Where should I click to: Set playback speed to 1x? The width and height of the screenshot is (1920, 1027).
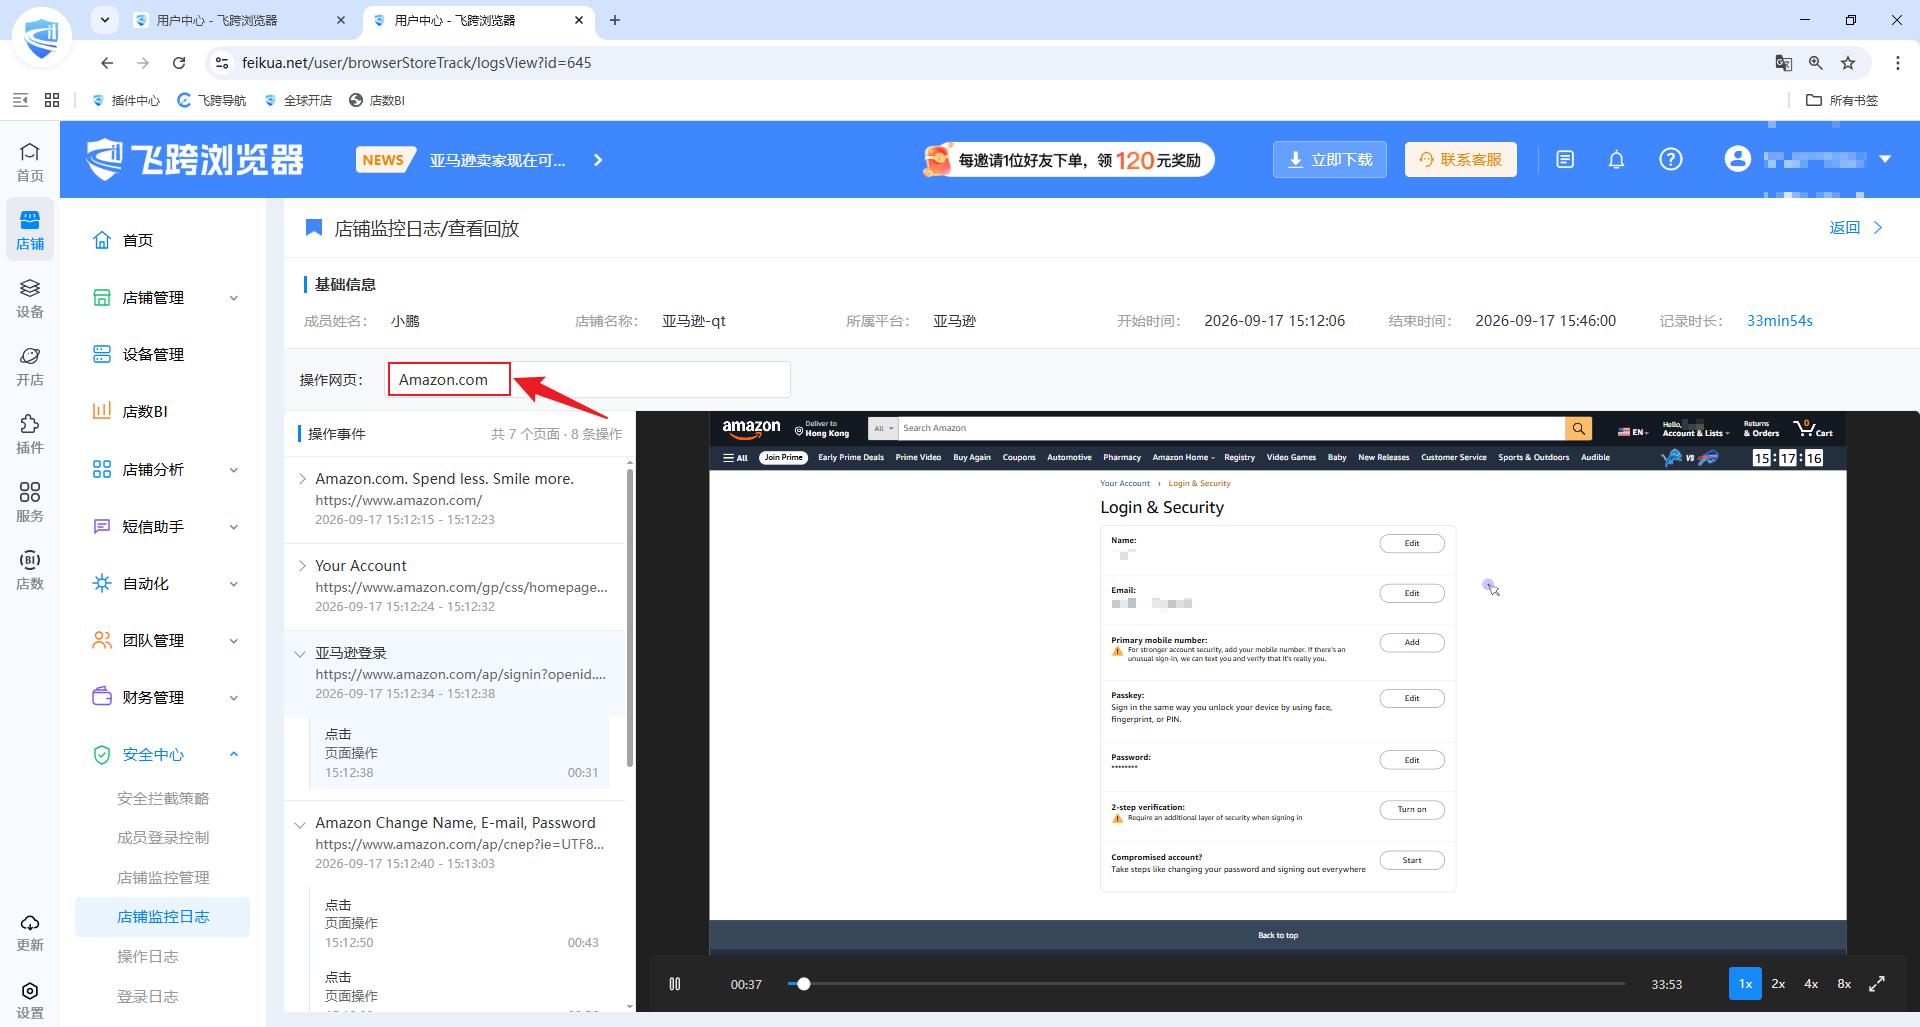point(1745,984)
